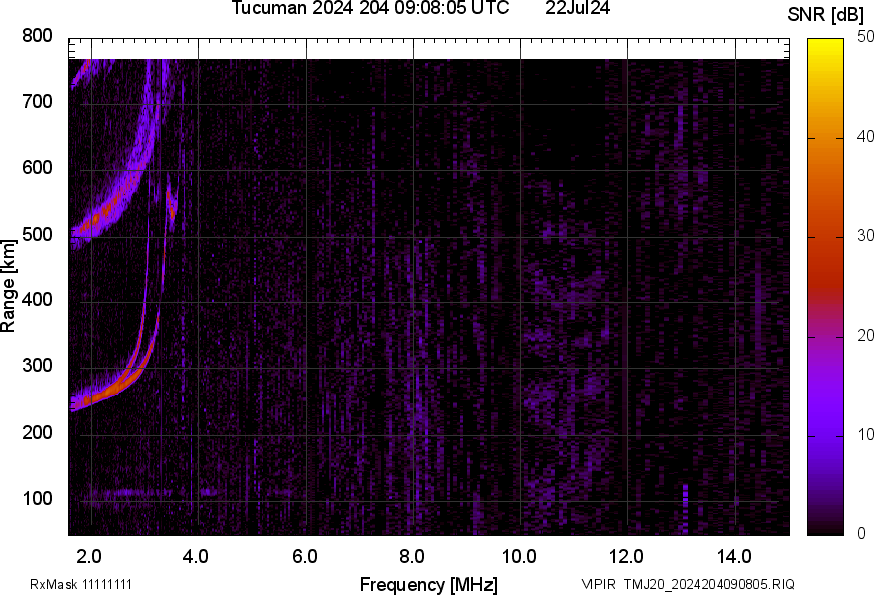This screenshot has height=595, width=874.
Task: Click the colorbar tick label '50'
Action: 865,37
